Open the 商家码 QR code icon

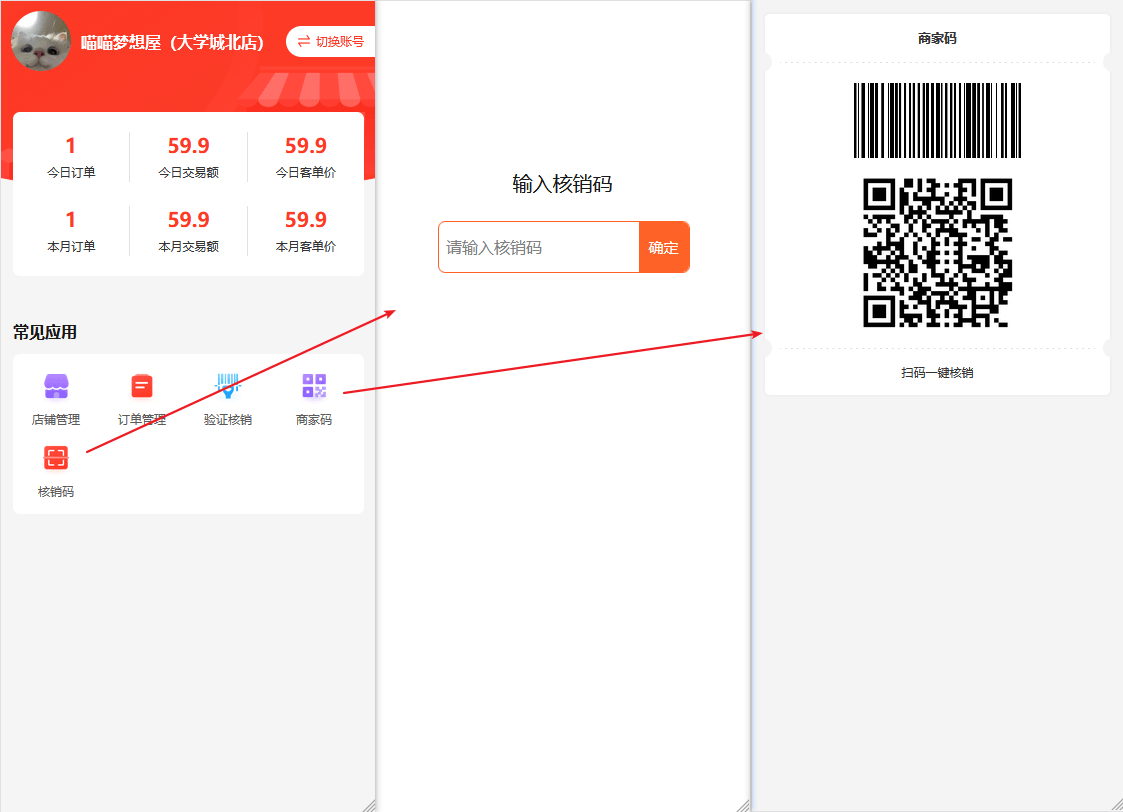click(x=314, y=386)
